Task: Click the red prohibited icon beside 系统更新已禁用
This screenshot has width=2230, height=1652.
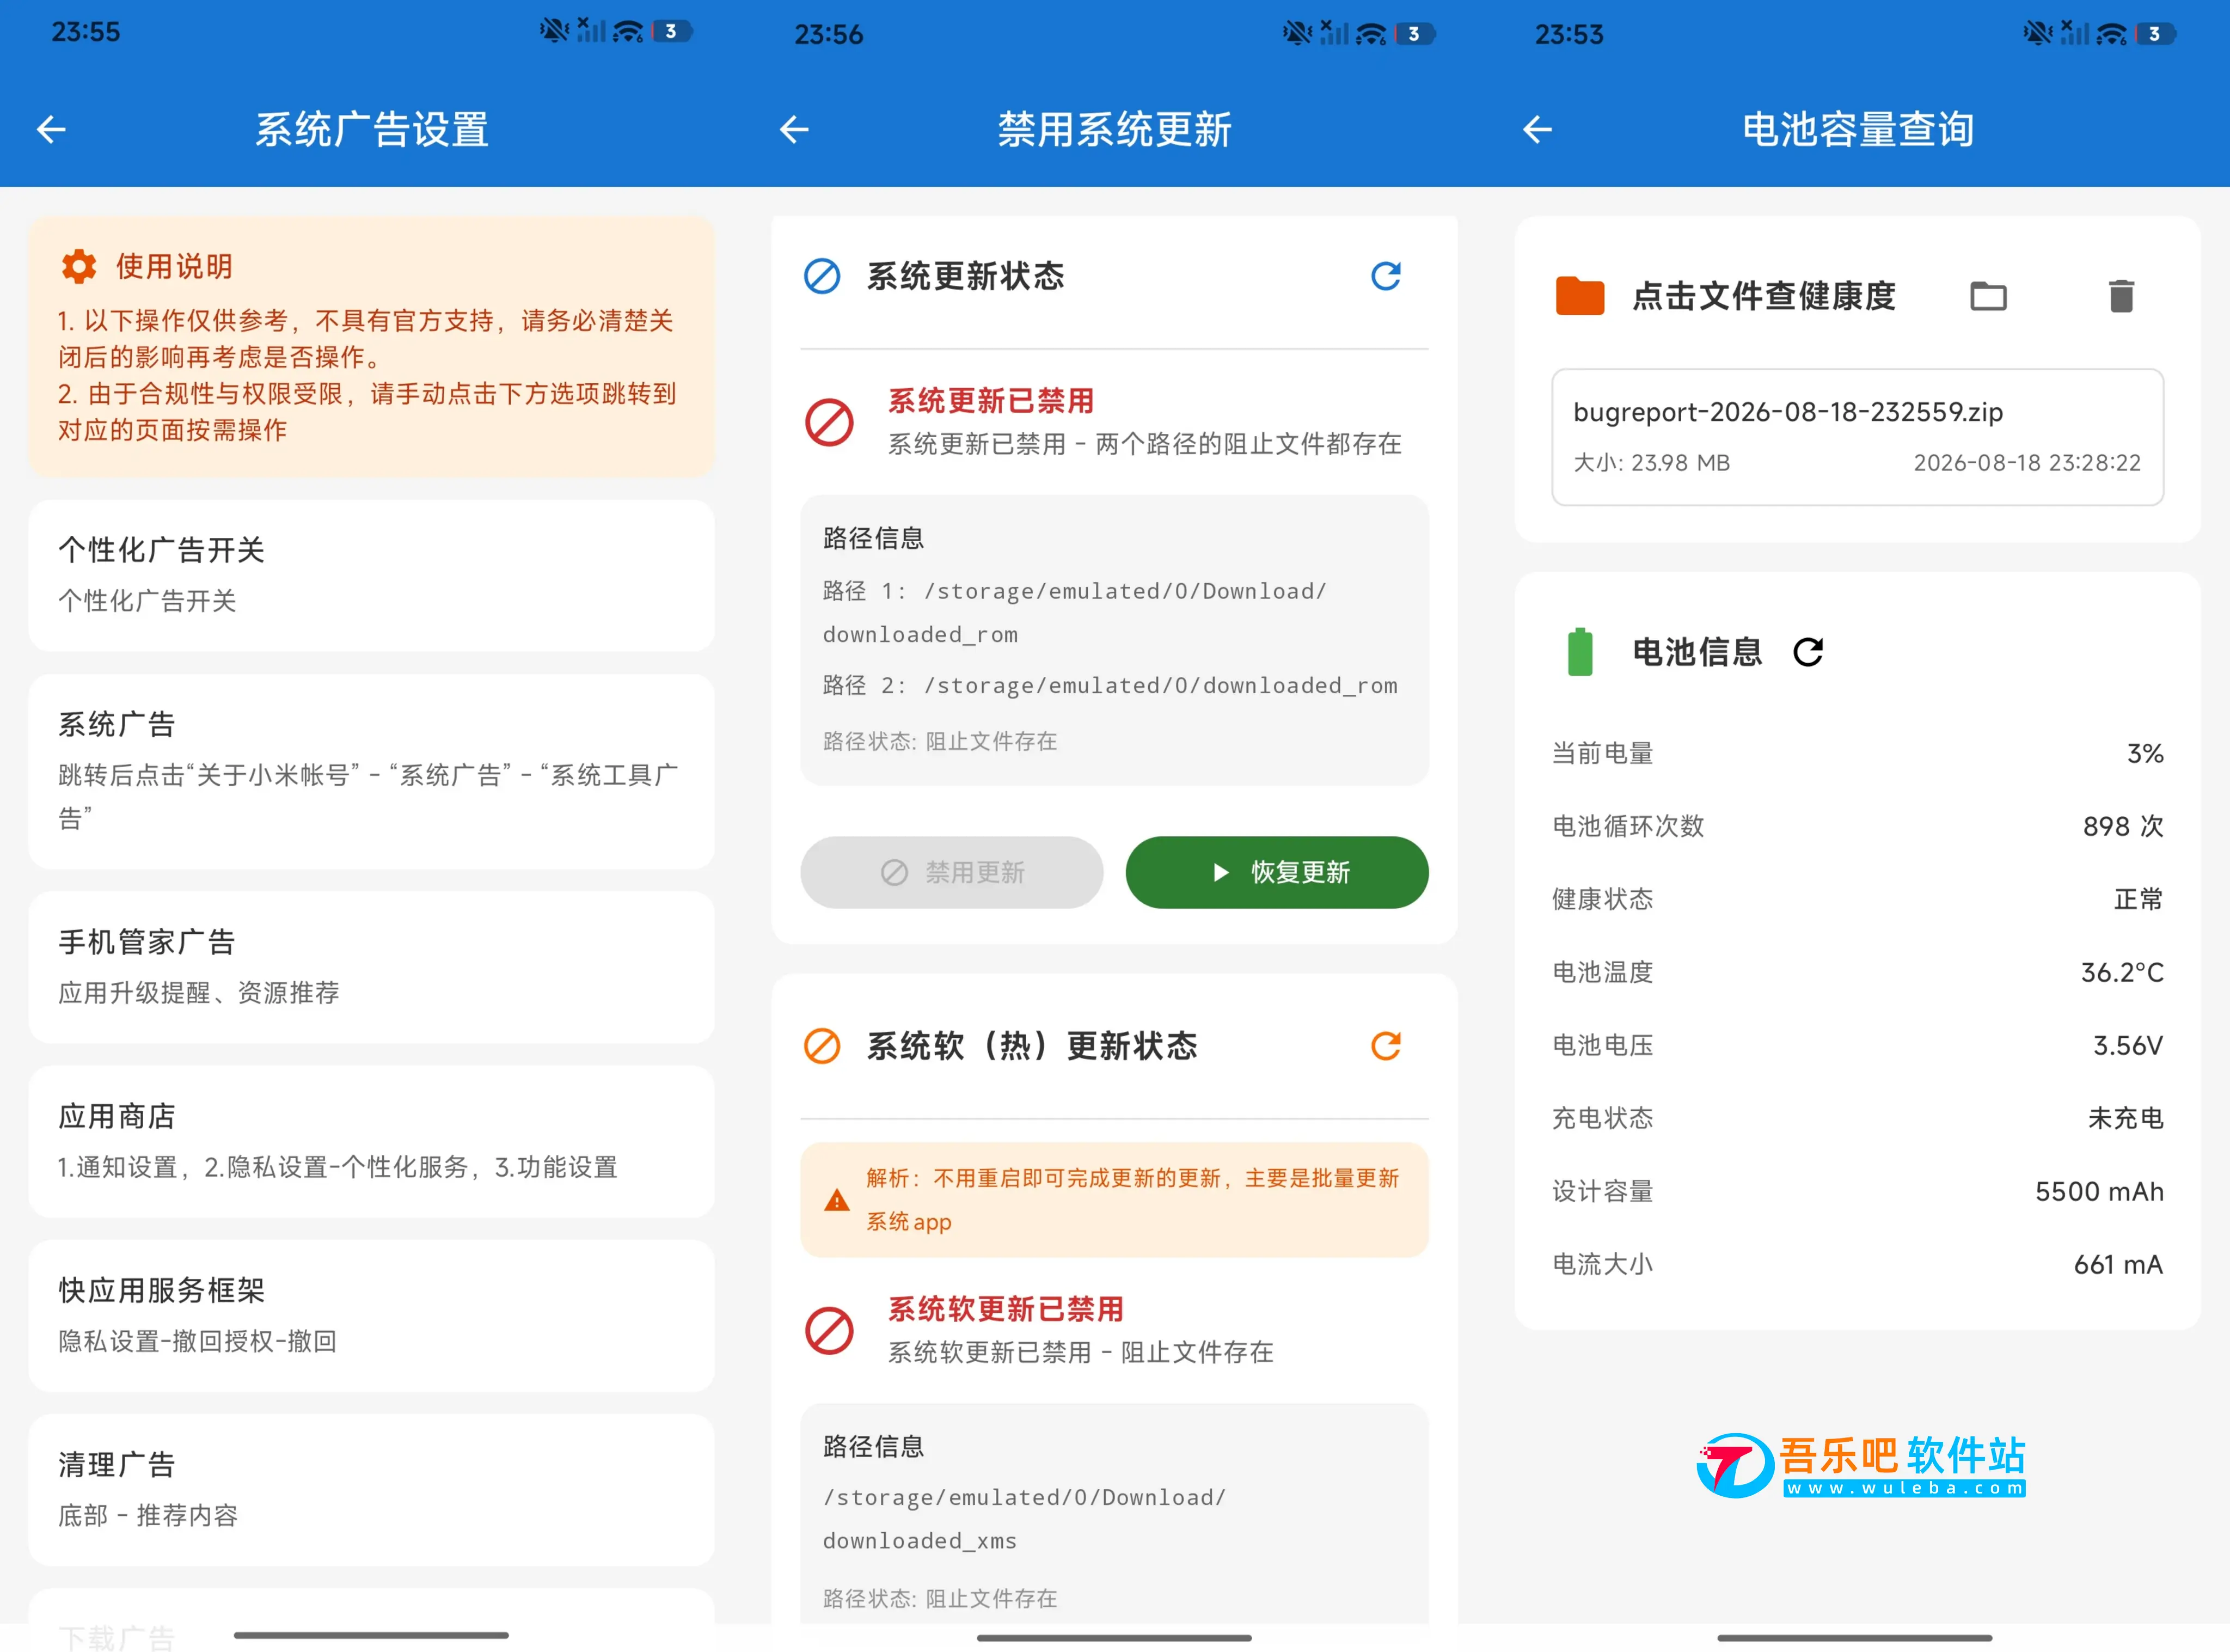Action: (829, 422)
